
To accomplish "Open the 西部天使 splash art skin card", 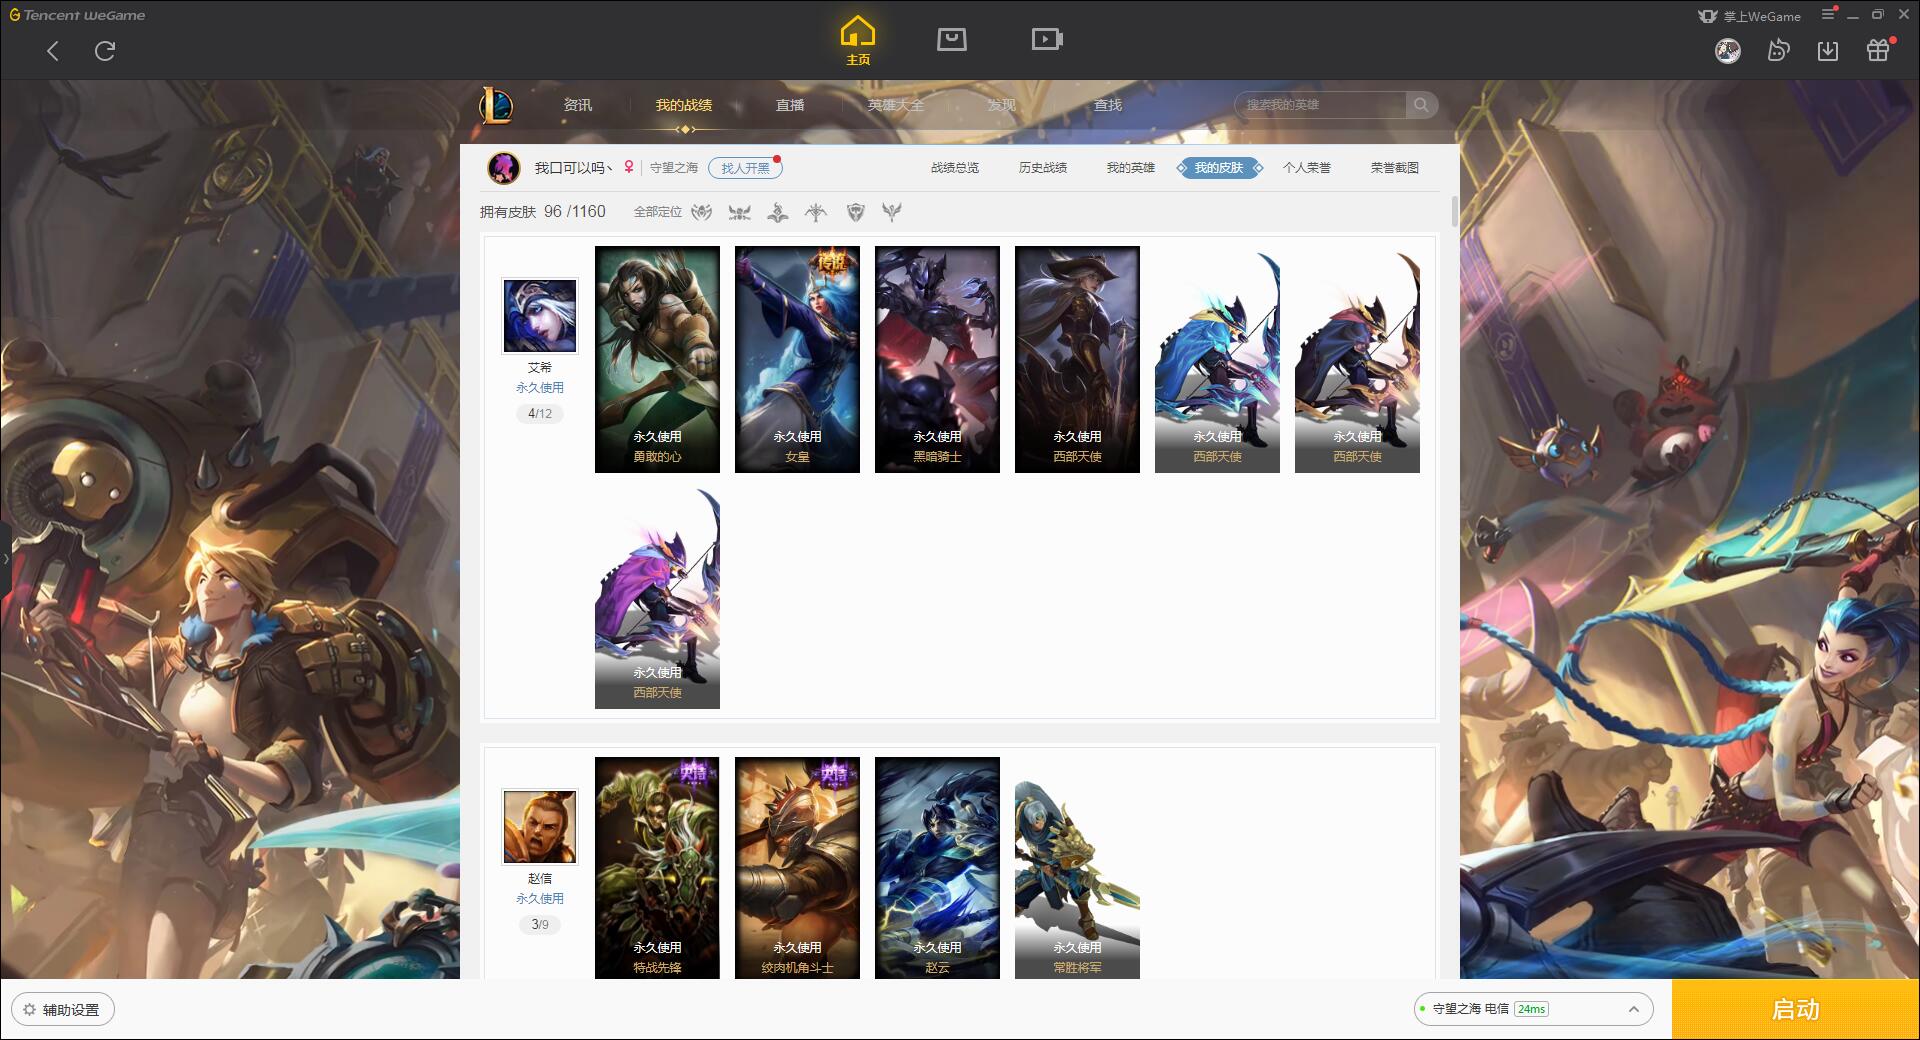I will [1077, 359].
